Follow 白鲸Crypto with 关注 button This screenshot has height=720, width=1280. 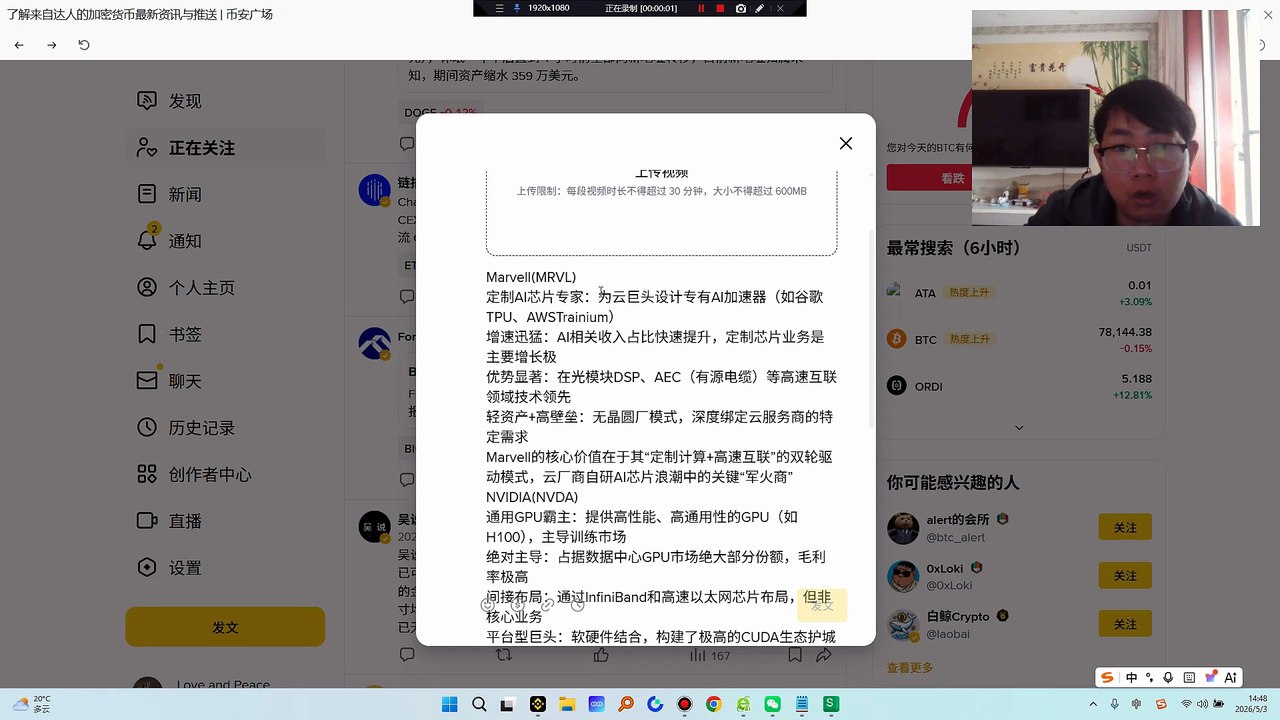point(1125,624)
